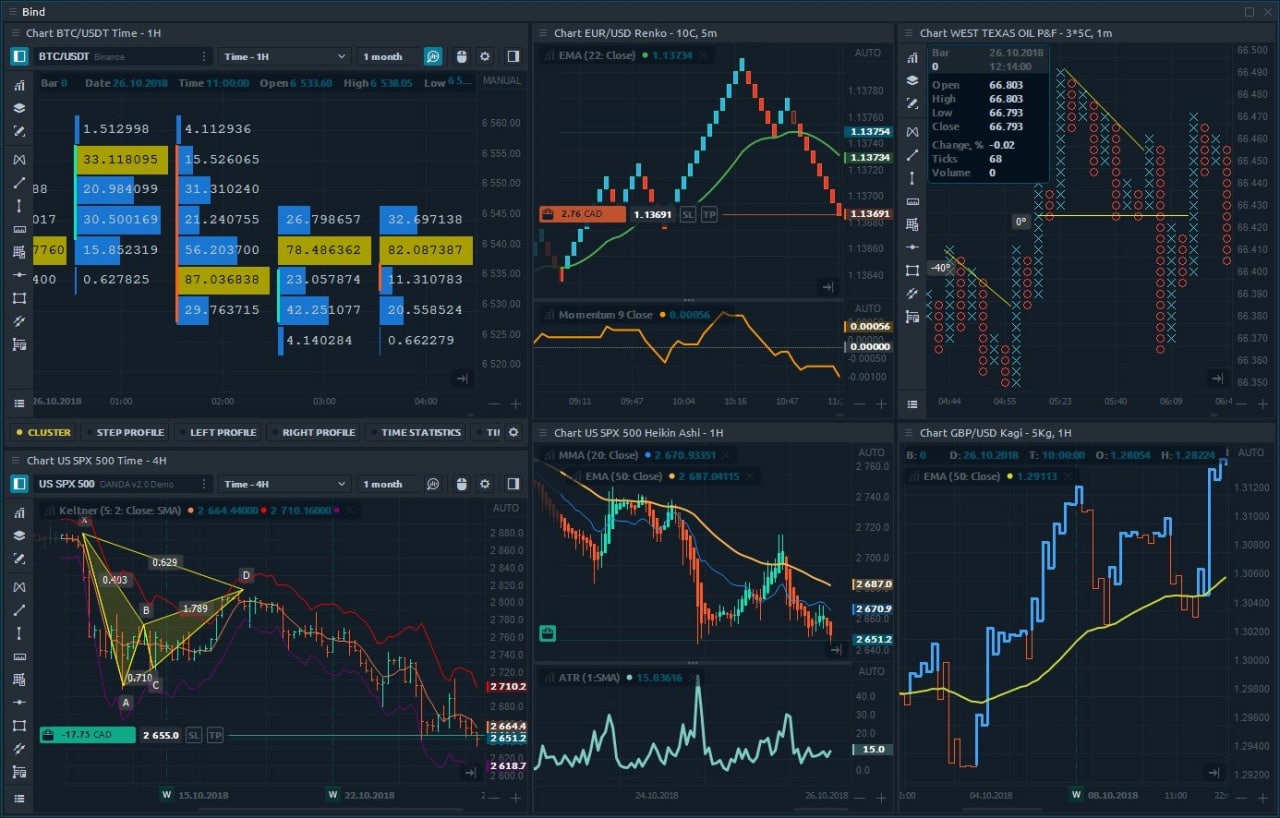Open settings gear in BTC/USDT chart toolbar

(485, 57)
